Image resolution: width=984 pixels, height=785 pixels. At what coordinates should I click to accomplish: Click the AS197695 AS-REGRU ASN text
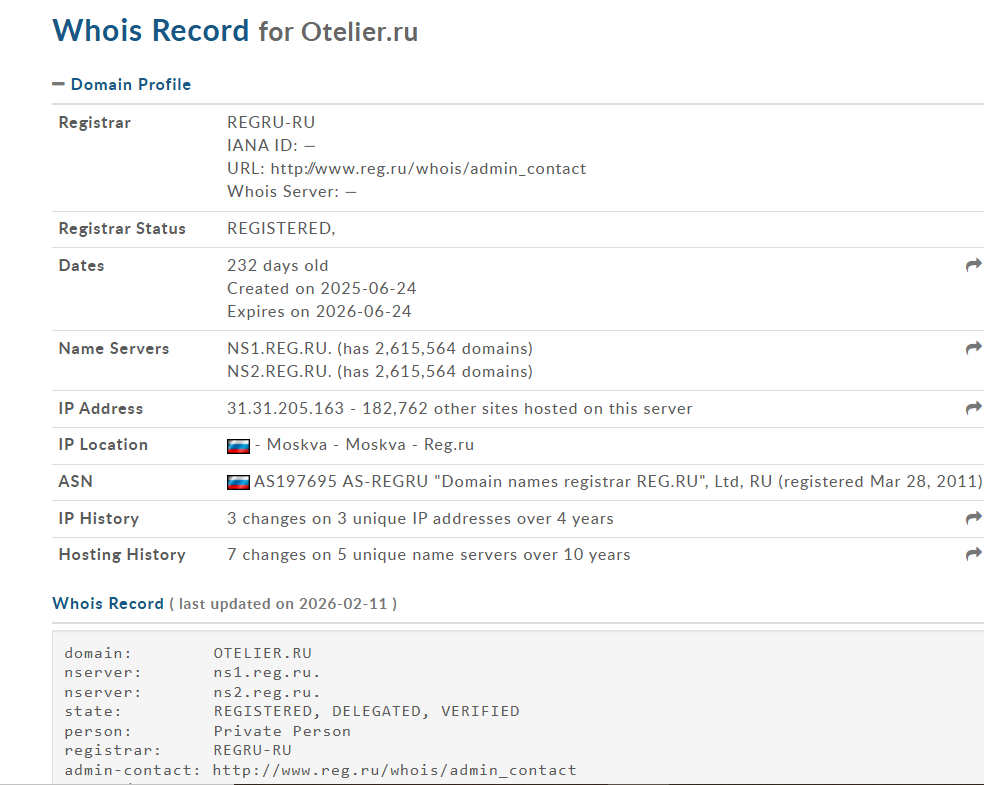(x=315, y=482)
